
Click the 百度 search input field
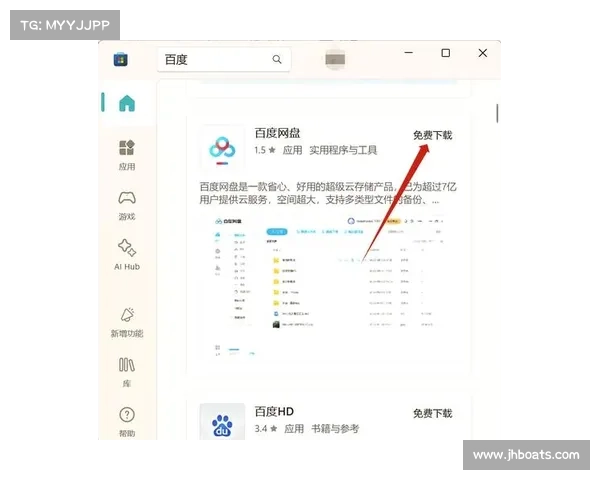click(x=224, y=59)
